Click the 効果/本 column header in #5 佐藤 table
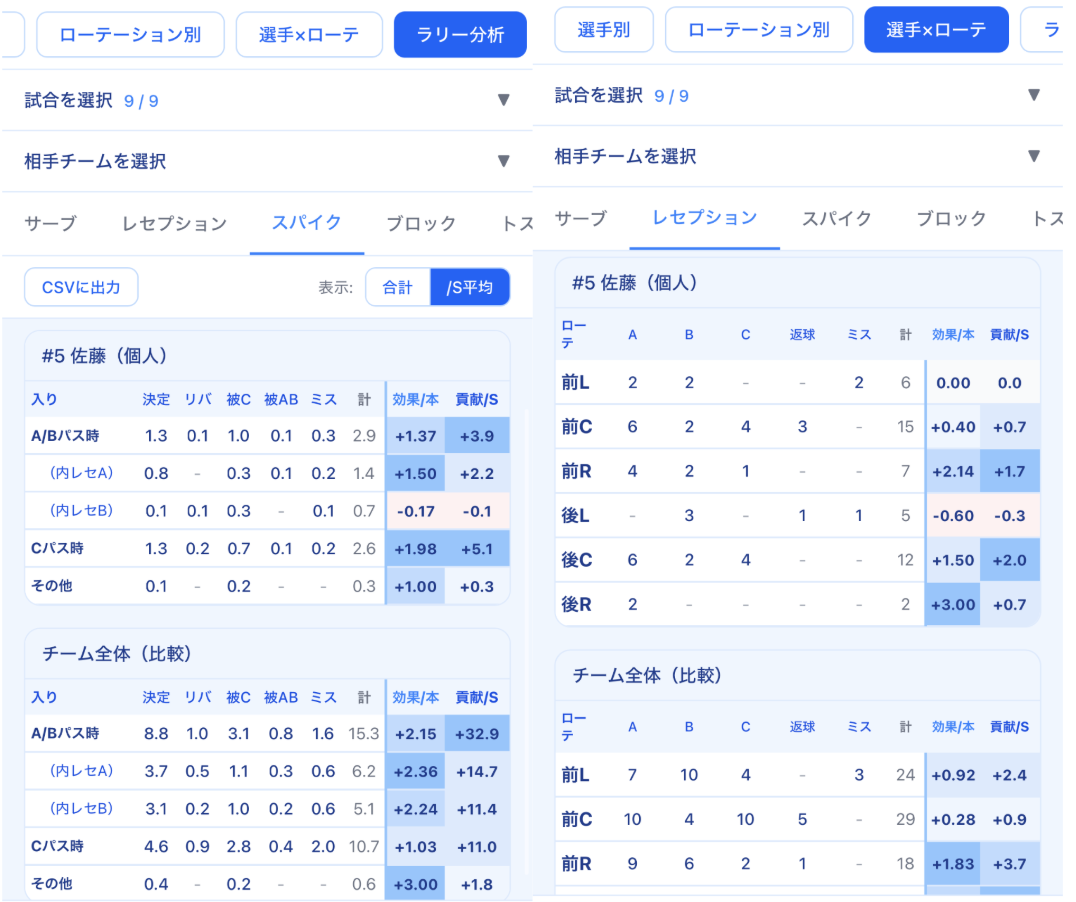 pyautogui.click(x=415, y=397)
